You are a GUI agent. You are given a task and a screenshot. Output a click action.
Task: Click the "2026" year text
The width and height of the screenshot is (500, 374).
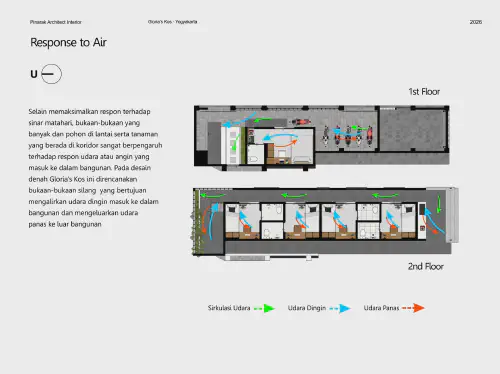click(x=476, y=22)
